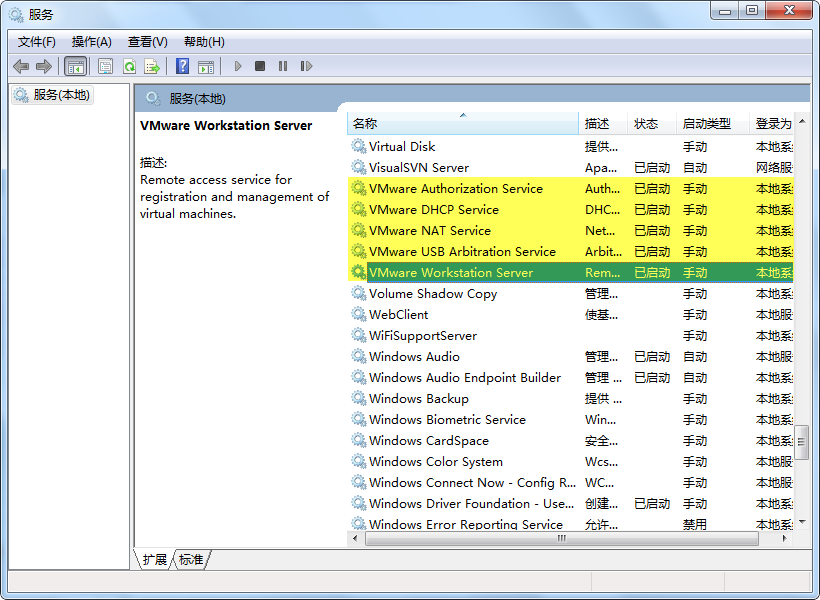Screen dimensions: 820x600
Task: Toggle the show/hide console tree icon
Action: coord(75,66)
